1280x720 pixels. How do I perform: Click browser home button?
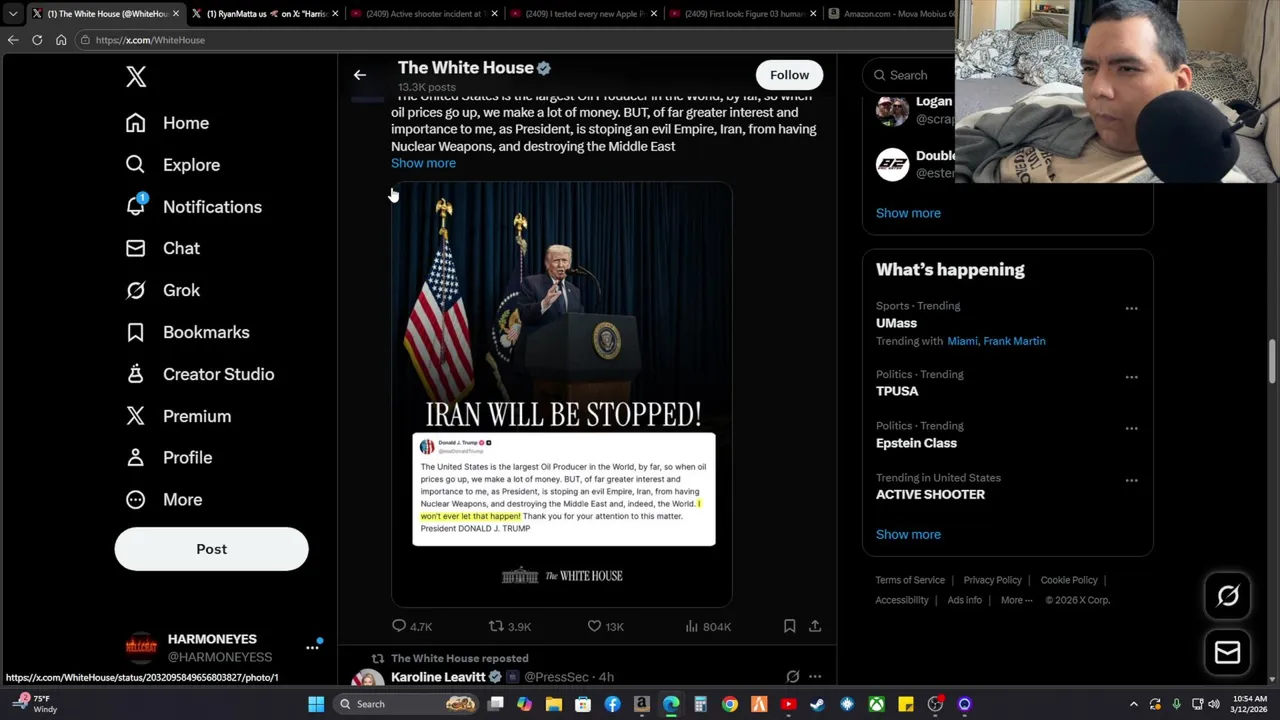[61, 40]
